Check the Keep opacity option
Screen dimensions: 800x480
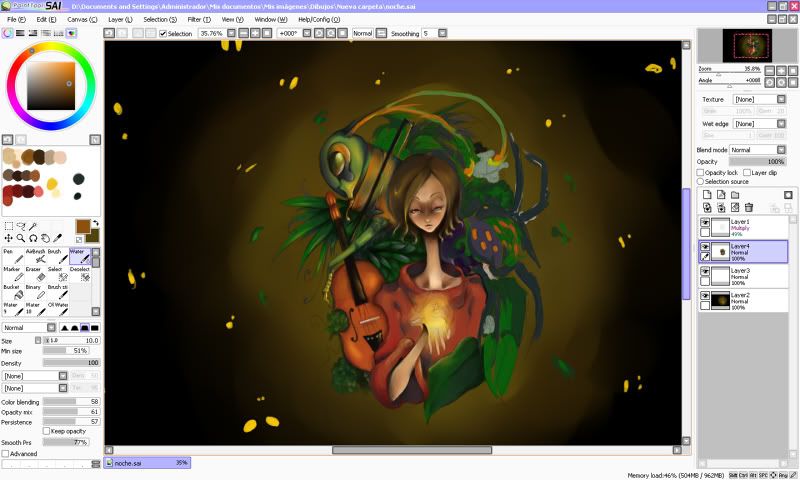point(46,432)
